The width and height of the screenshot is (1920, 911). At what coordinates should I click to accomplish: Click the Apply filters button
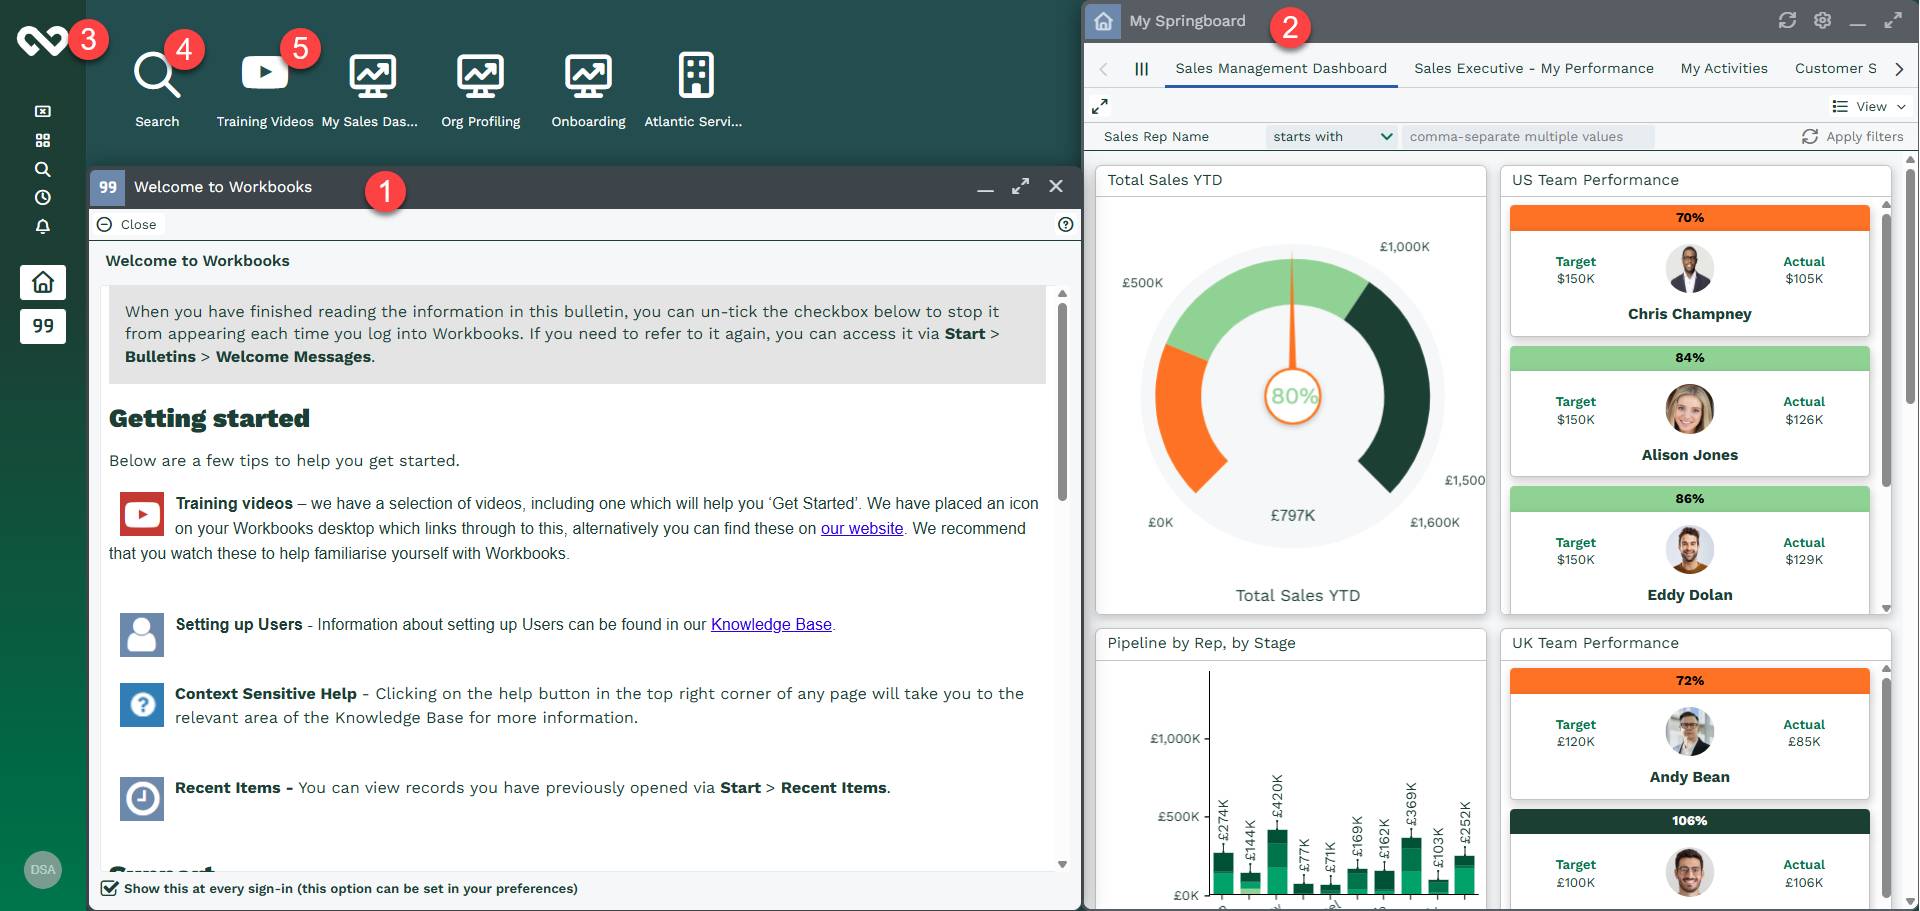[x=1852, y=137]
